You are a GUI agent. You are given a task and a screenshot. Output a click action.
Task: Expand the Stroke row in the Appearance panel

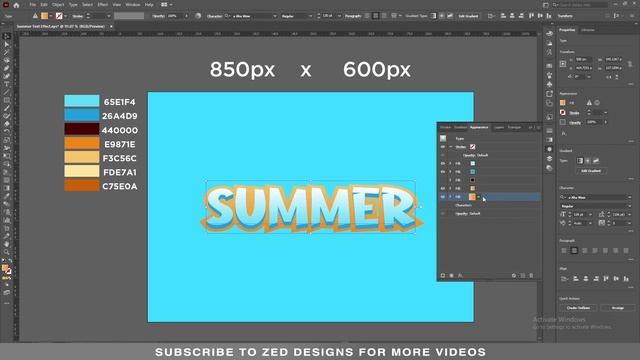451,147
